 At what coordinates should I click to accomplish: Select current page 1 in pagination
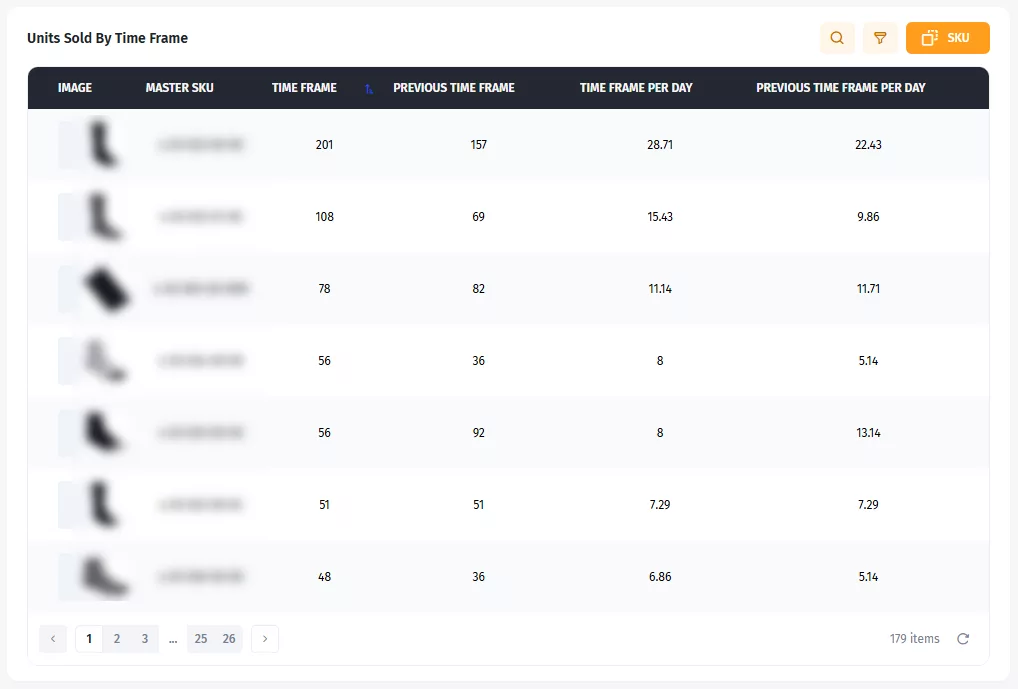(89, 639)
